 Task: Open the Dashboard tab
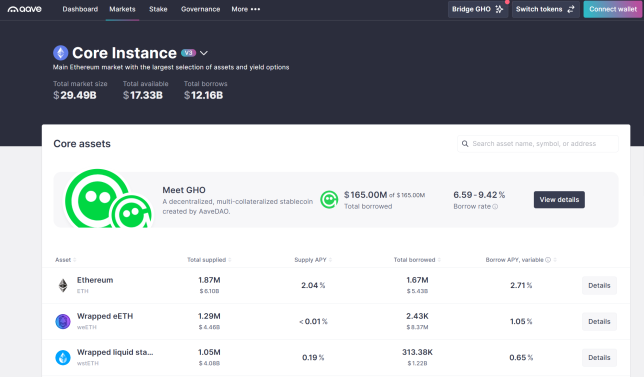tap(80, 9)
